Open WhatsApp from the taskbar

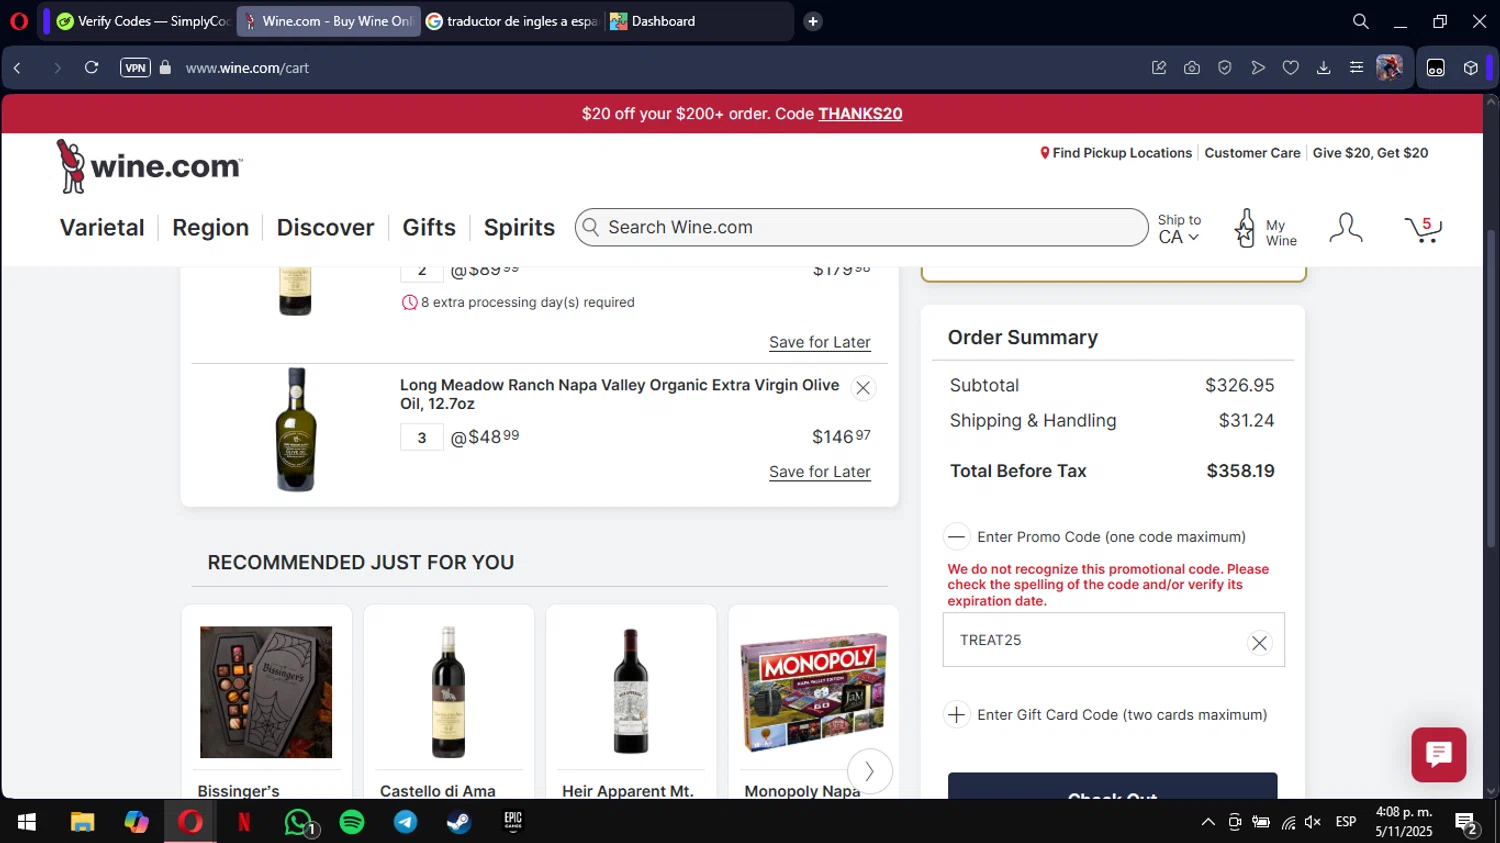pyautogui.click(x=298, y=822)
